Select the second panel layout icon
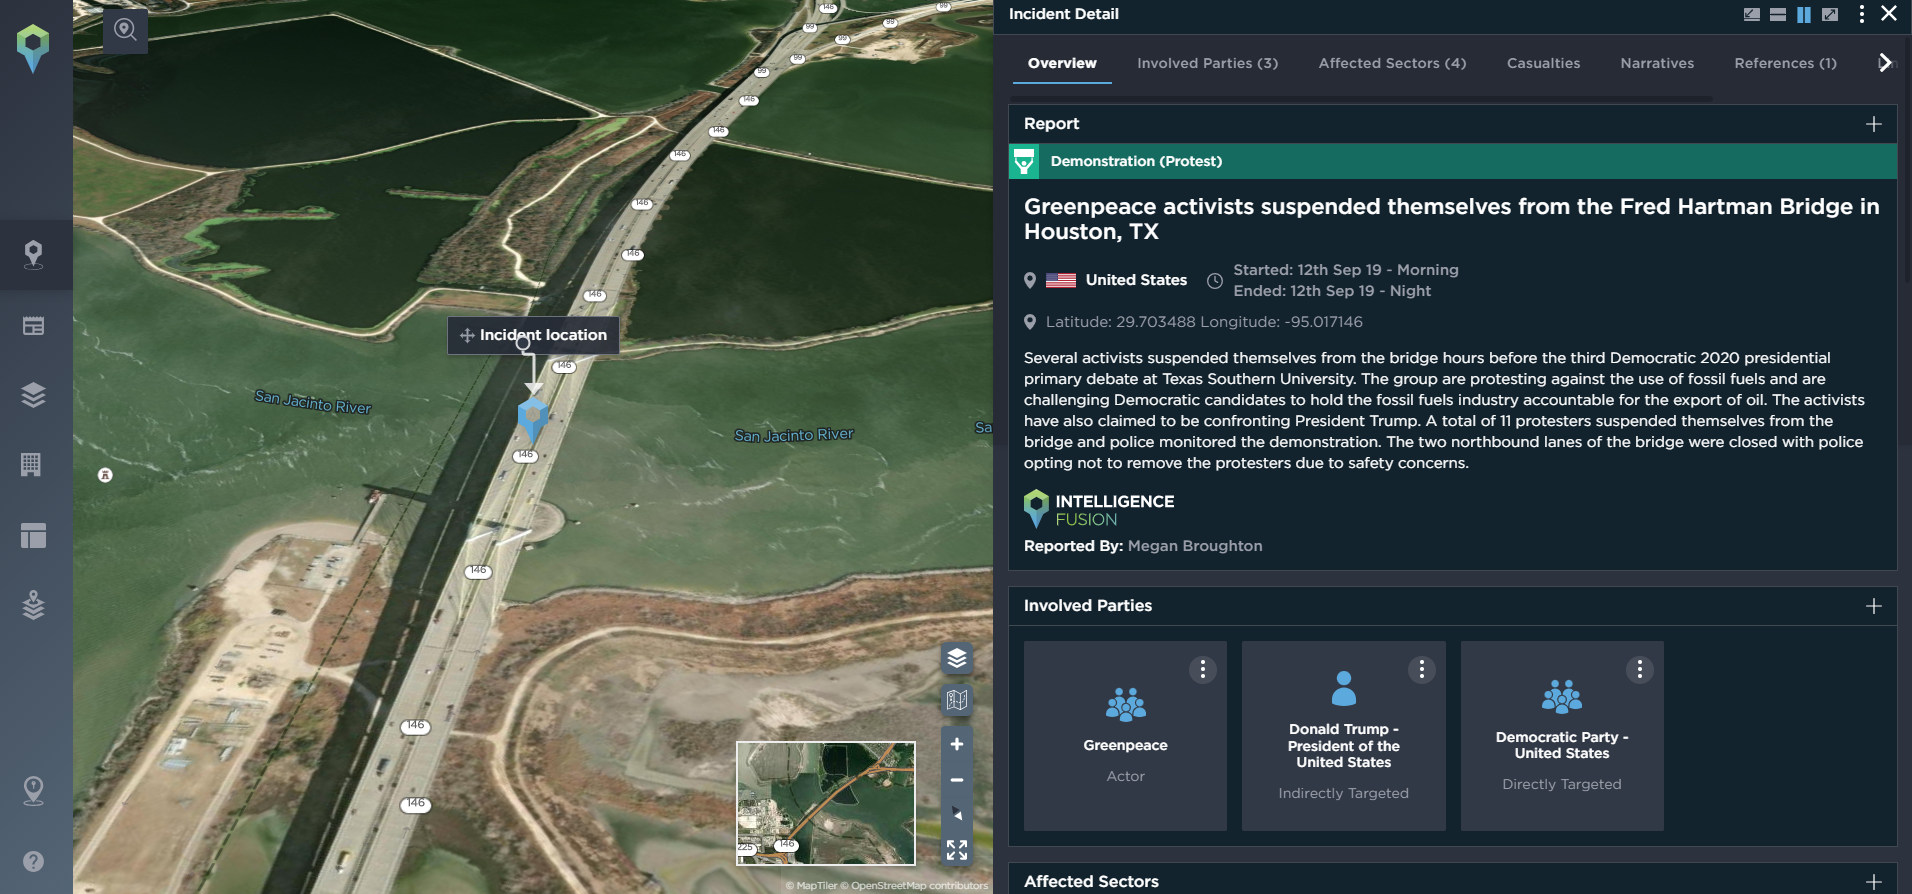 1778,14
